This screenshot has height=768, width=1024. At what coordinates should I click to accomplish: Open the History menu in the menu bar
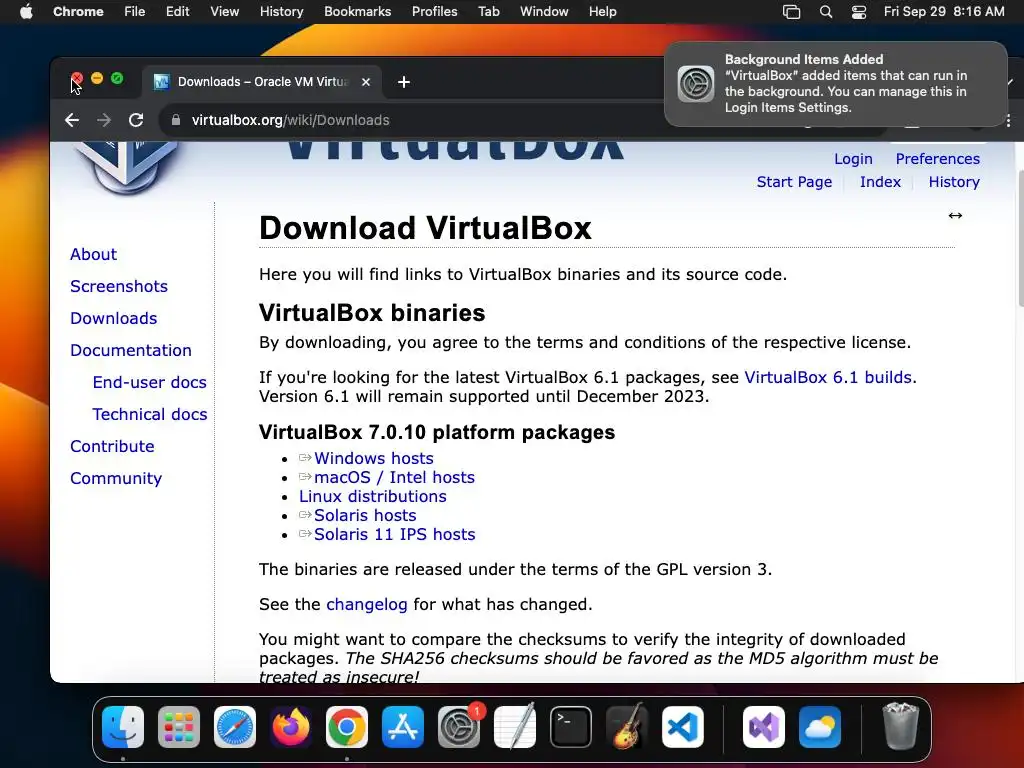coord(281,12)
